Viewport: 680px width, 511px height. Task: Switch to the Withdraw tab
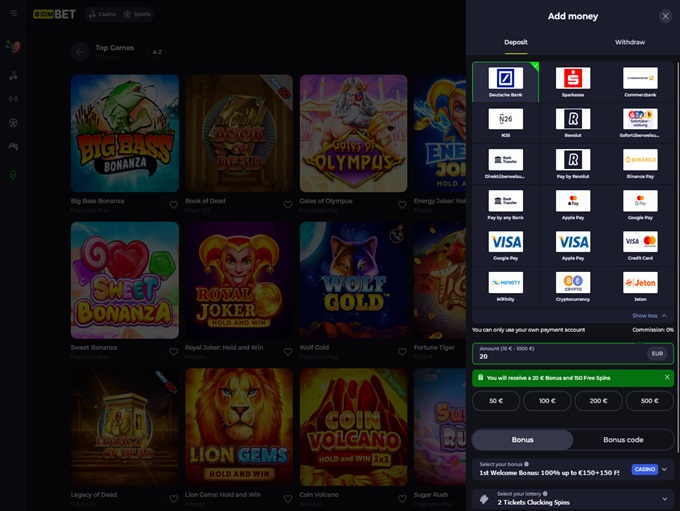point(630,43)
